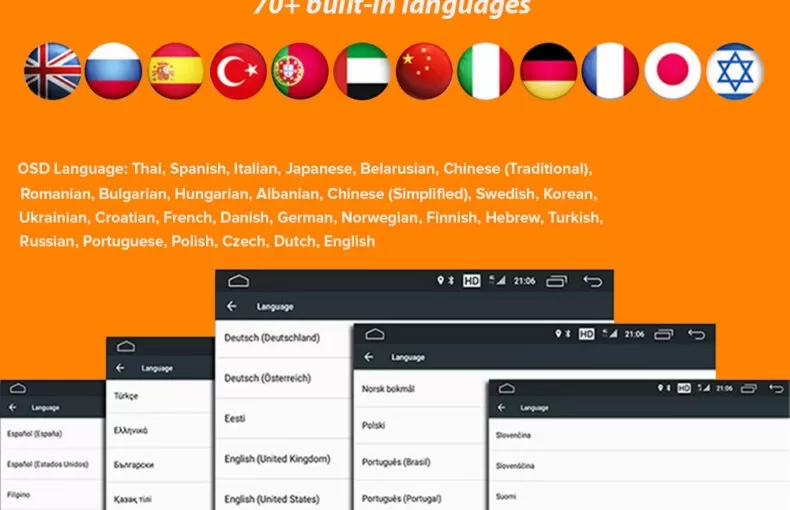Click the German flag icon
Screen dimensions: 790x510
pos(548,71)
